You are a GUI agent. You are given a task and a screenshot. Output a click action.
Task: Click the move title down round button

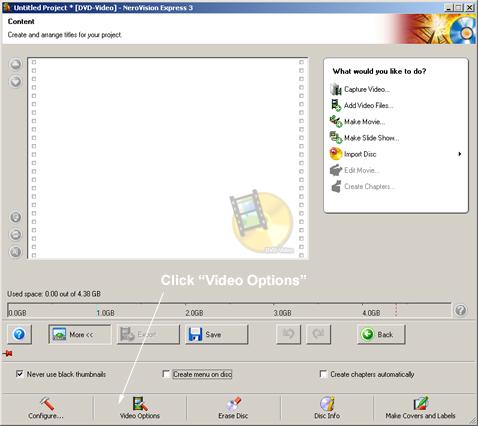pos(16,81)
